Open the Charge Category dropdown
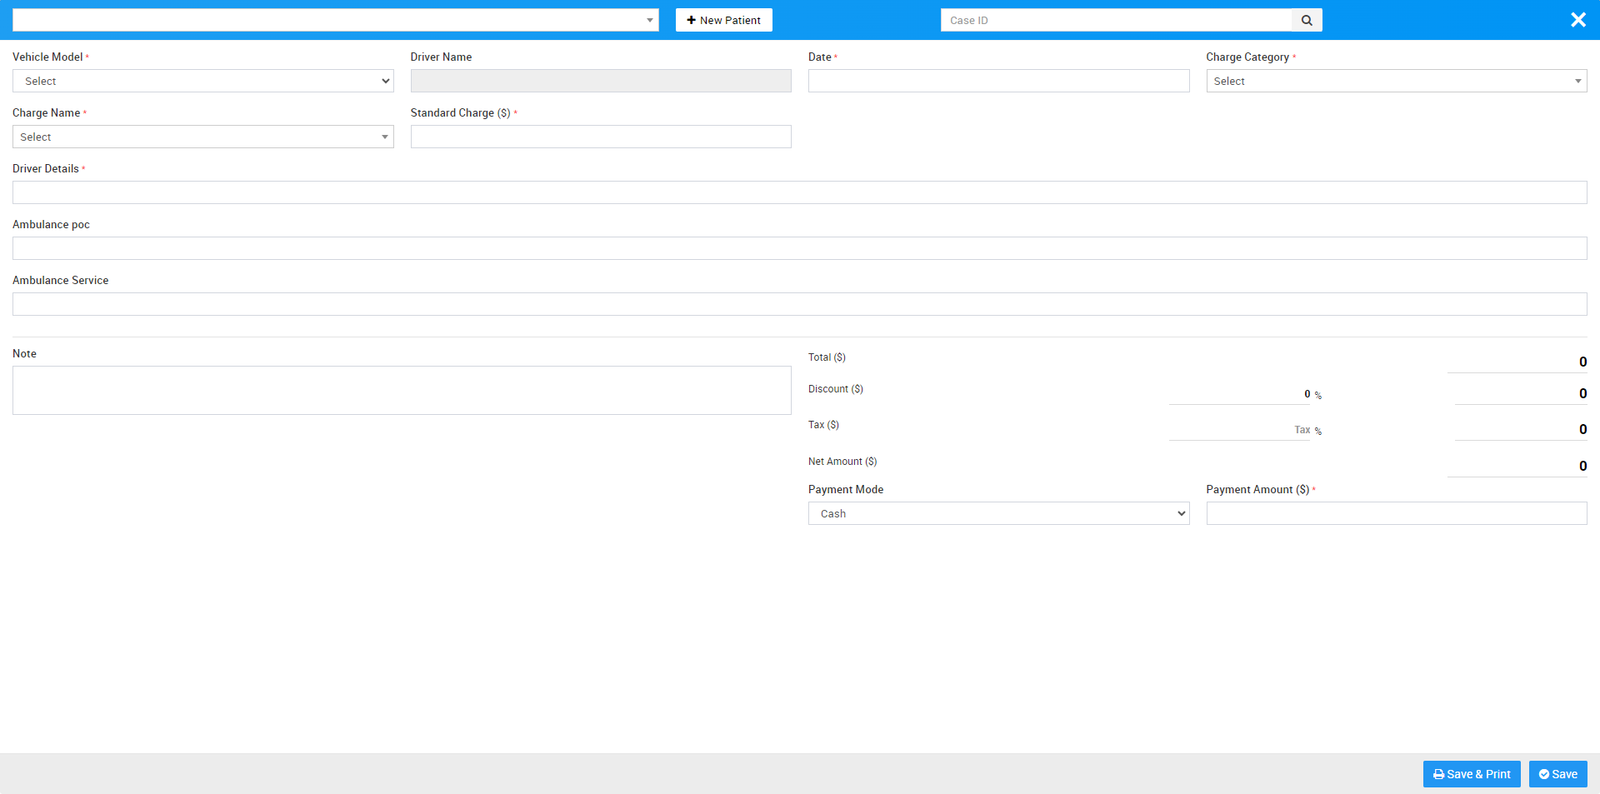Image resolution: width=1600 pixels, height=794 pixels. pyautogui.click(x=1396, y=81)
